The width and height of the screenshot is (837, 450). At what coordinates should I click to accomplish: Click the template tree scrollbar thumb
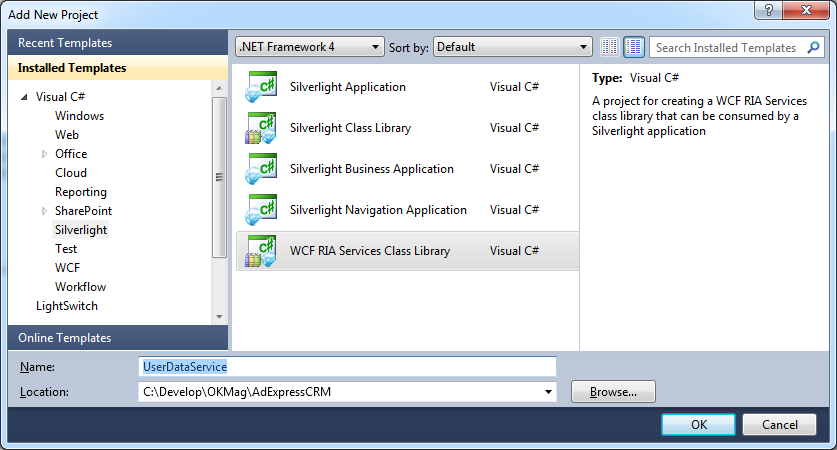pos(219,177)
